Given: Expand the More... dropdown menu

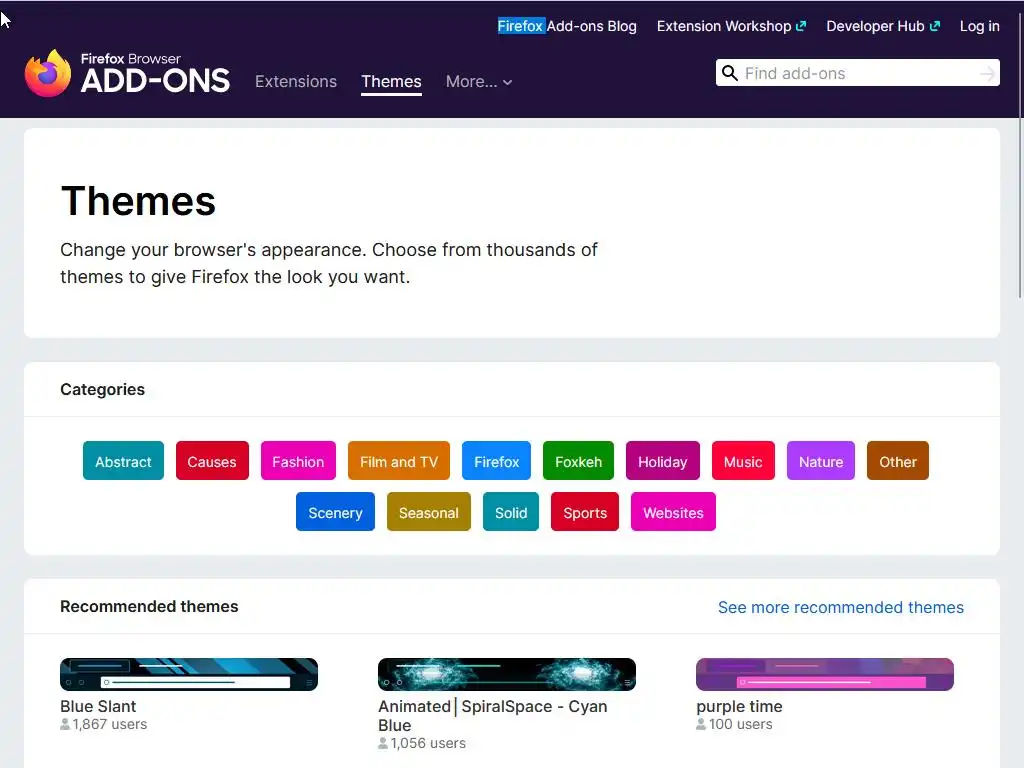Looking at the screenshot, I should [x=479, y=82].
